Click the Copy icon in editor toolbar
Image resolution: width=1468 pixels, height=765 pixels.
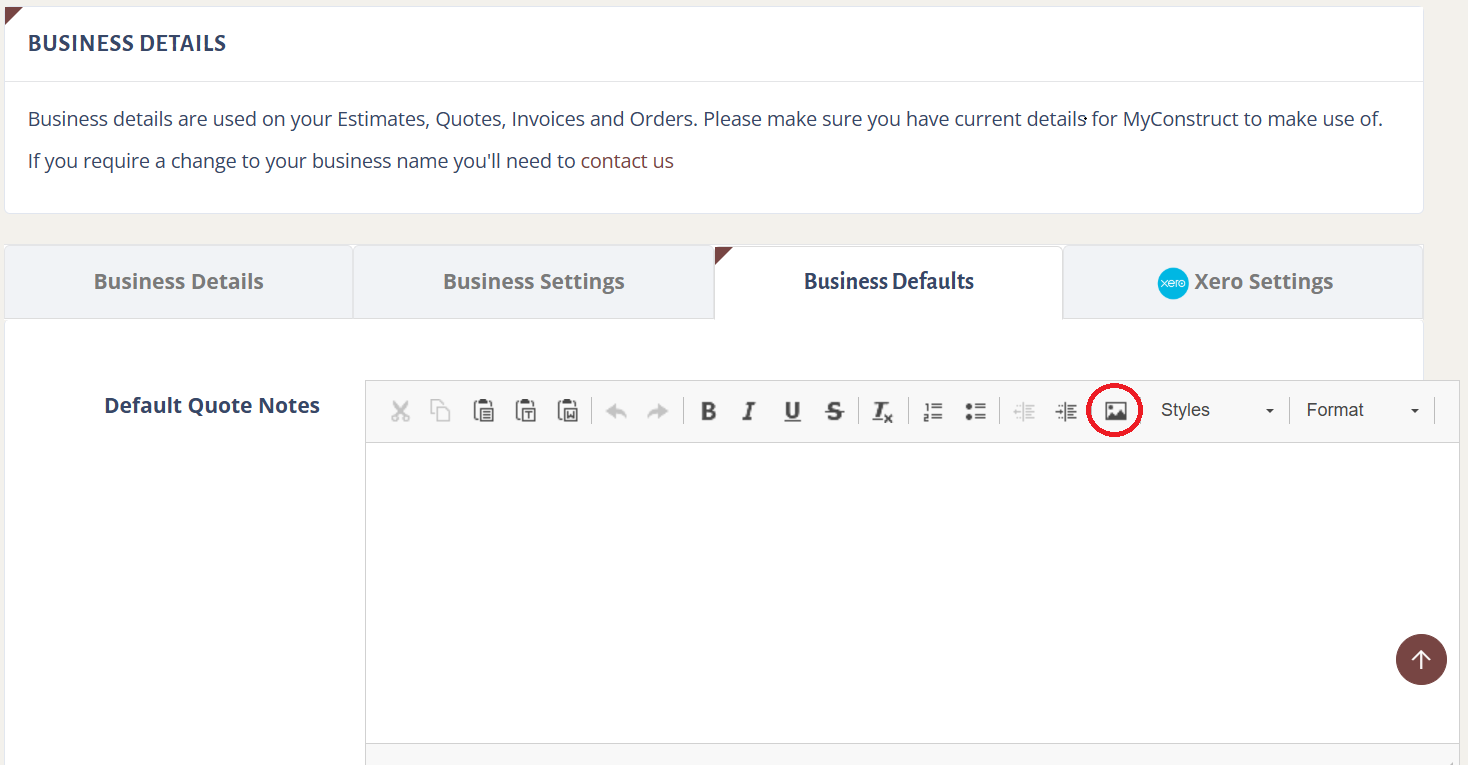(x=441, y=411)
